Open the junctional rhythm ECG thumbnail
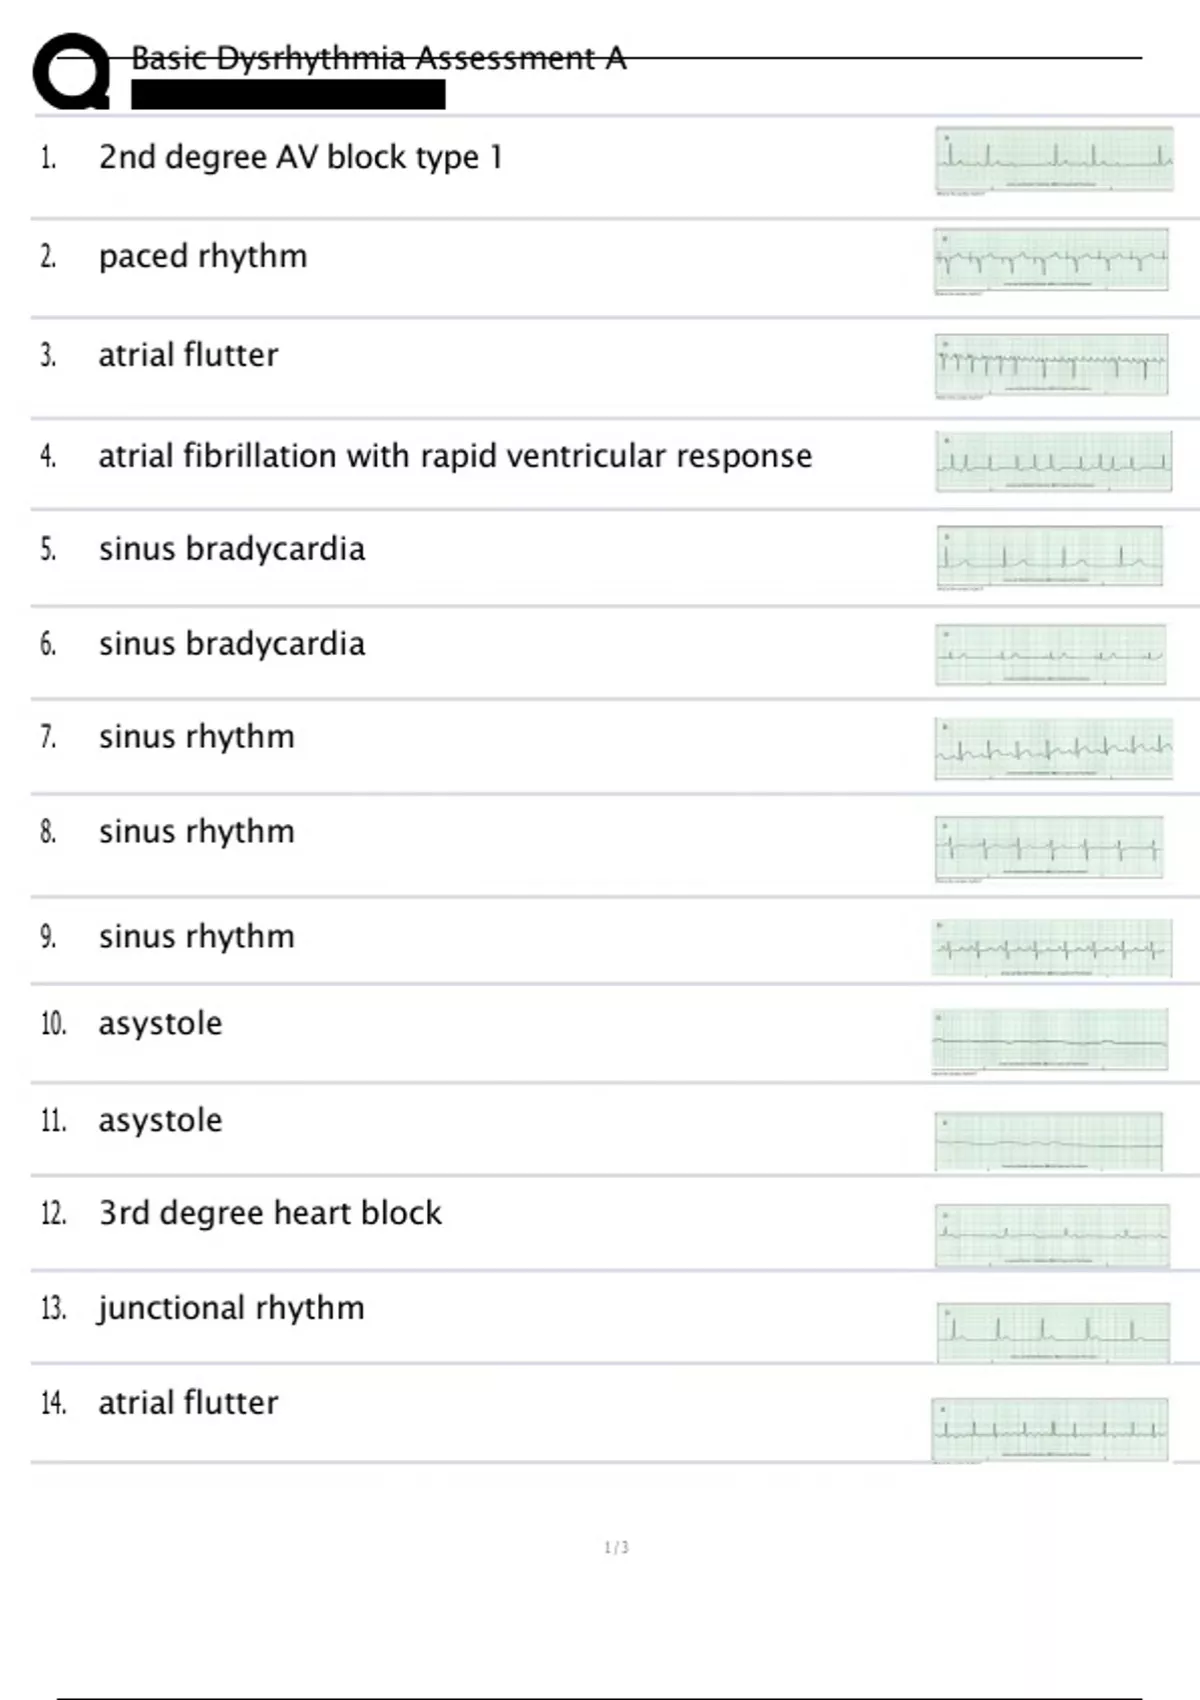This screenshot has width=1200, height=1700. 1053,1332
